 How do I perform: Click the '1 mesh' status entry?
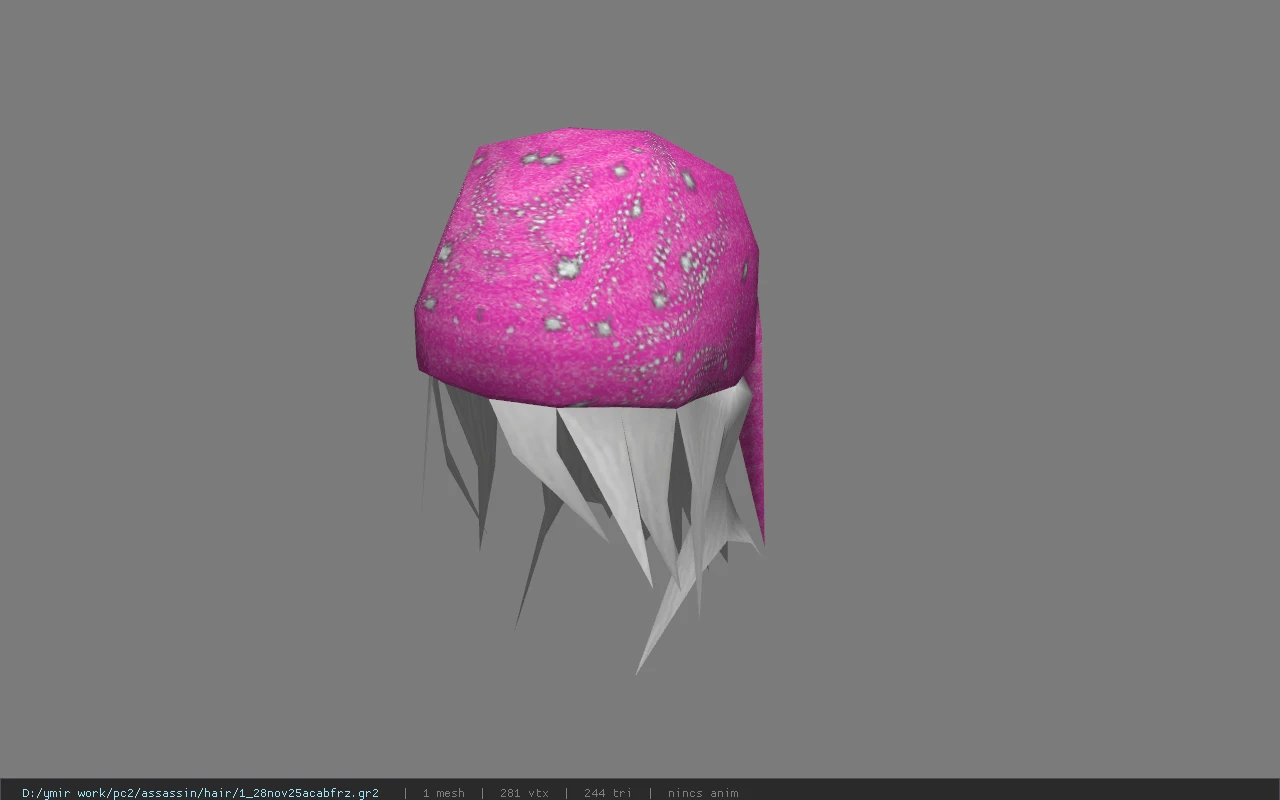[x=443, y=793]
